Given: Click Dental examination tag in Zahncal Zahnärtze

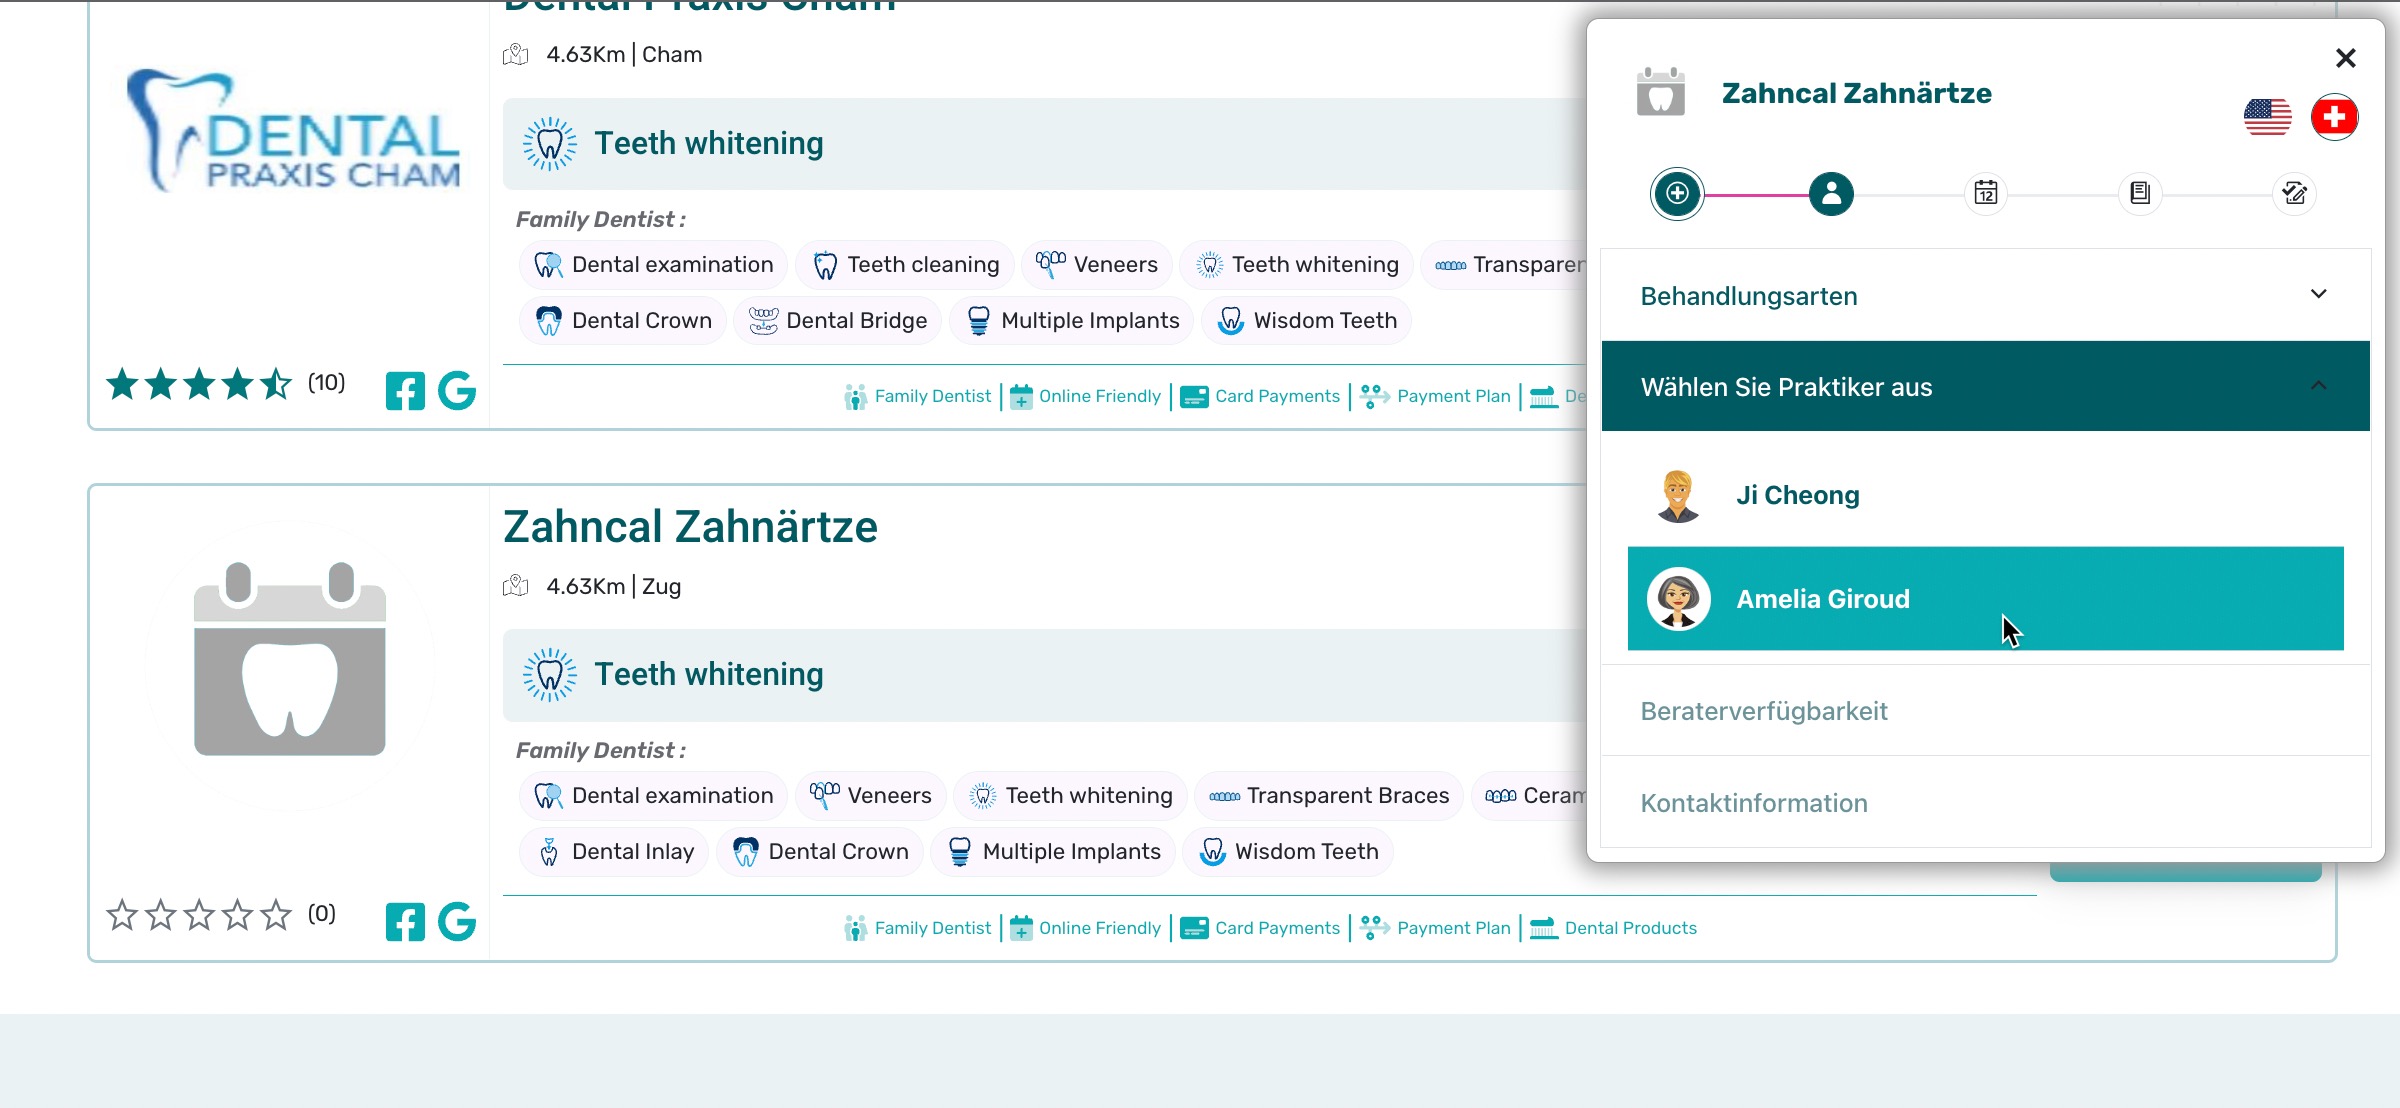Looking at the screenshot, I should pos(653,795).
